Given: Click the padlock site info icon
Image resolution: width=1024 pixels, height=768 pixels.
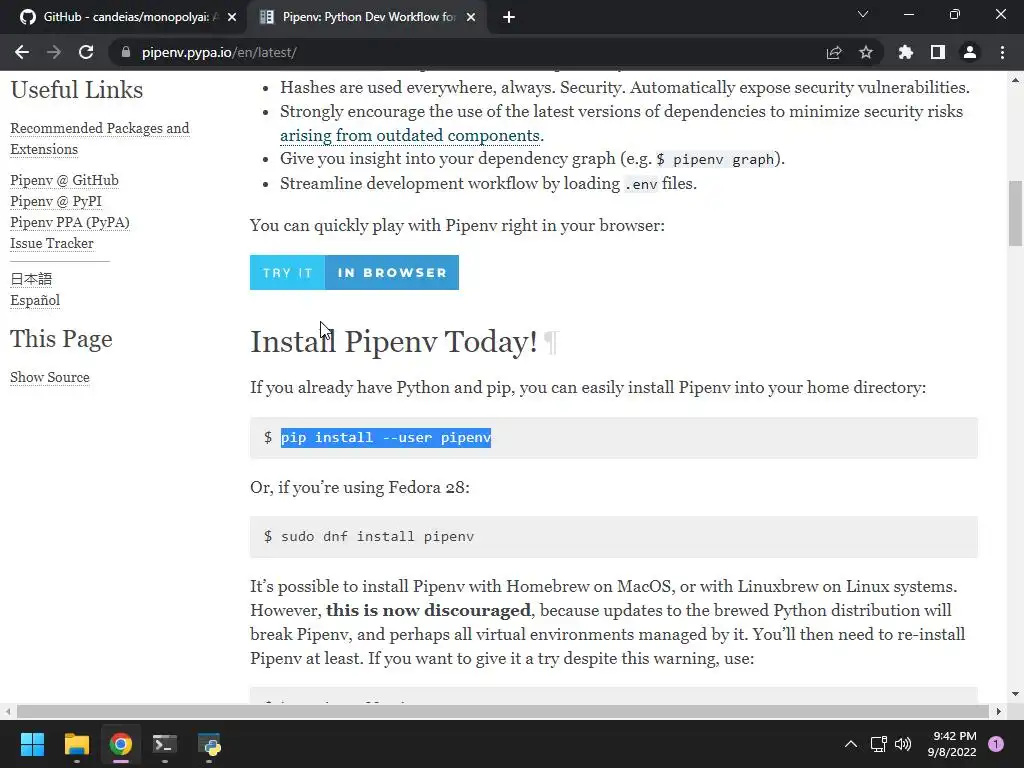Looking at the screenshot, I should coord(125,52).
